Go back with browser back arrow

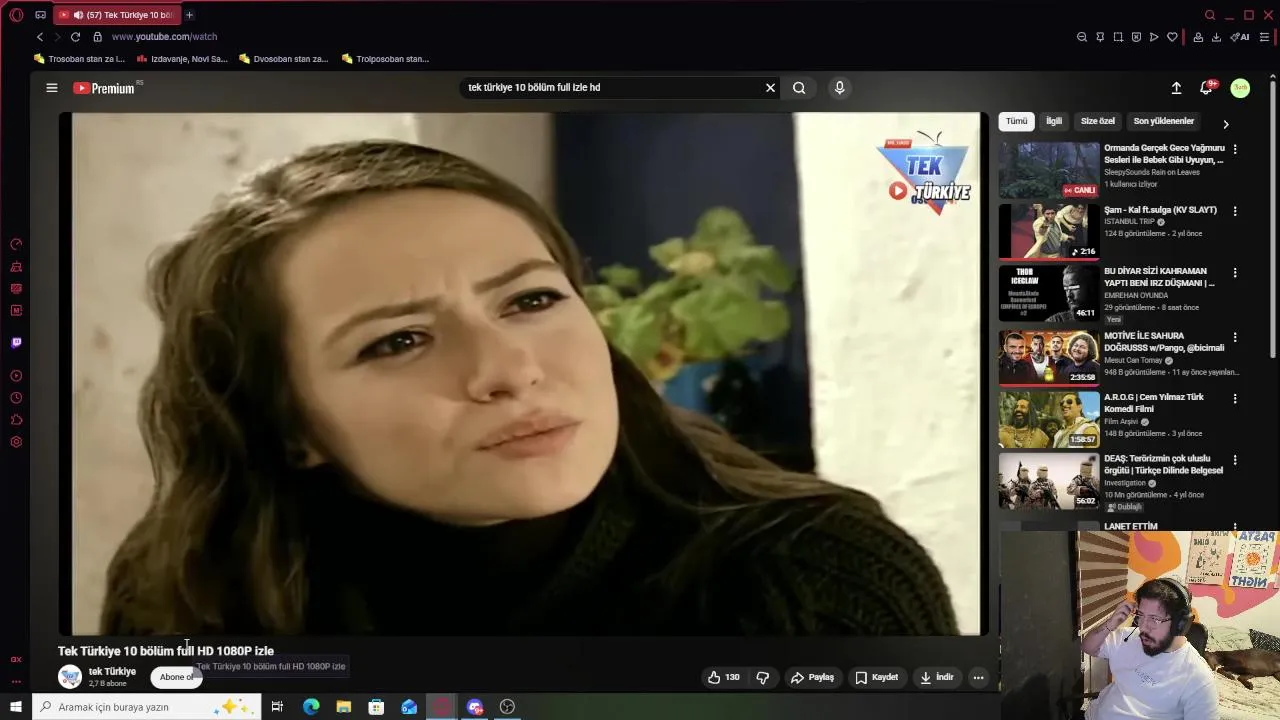40,37
